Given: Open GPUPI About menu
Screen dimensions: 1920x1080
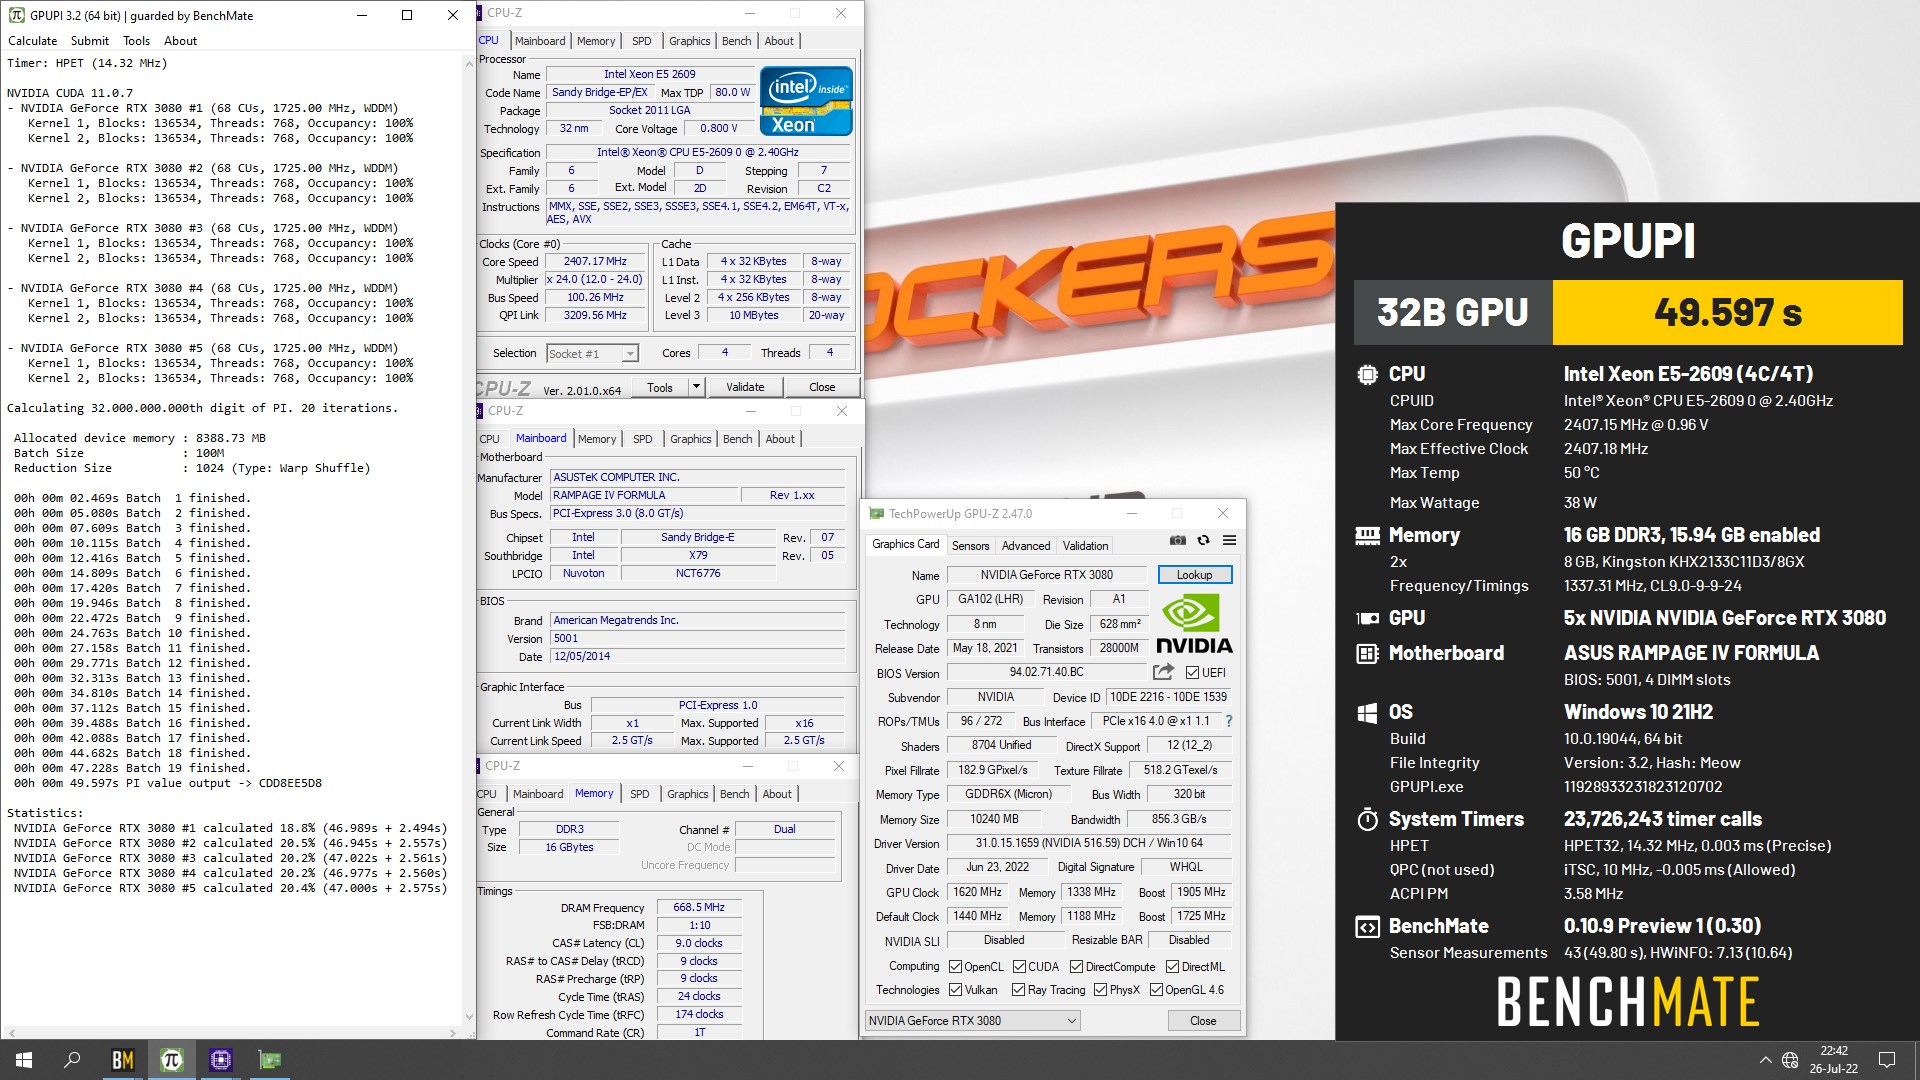Looking at the screenshot, I should click(180, 41).
